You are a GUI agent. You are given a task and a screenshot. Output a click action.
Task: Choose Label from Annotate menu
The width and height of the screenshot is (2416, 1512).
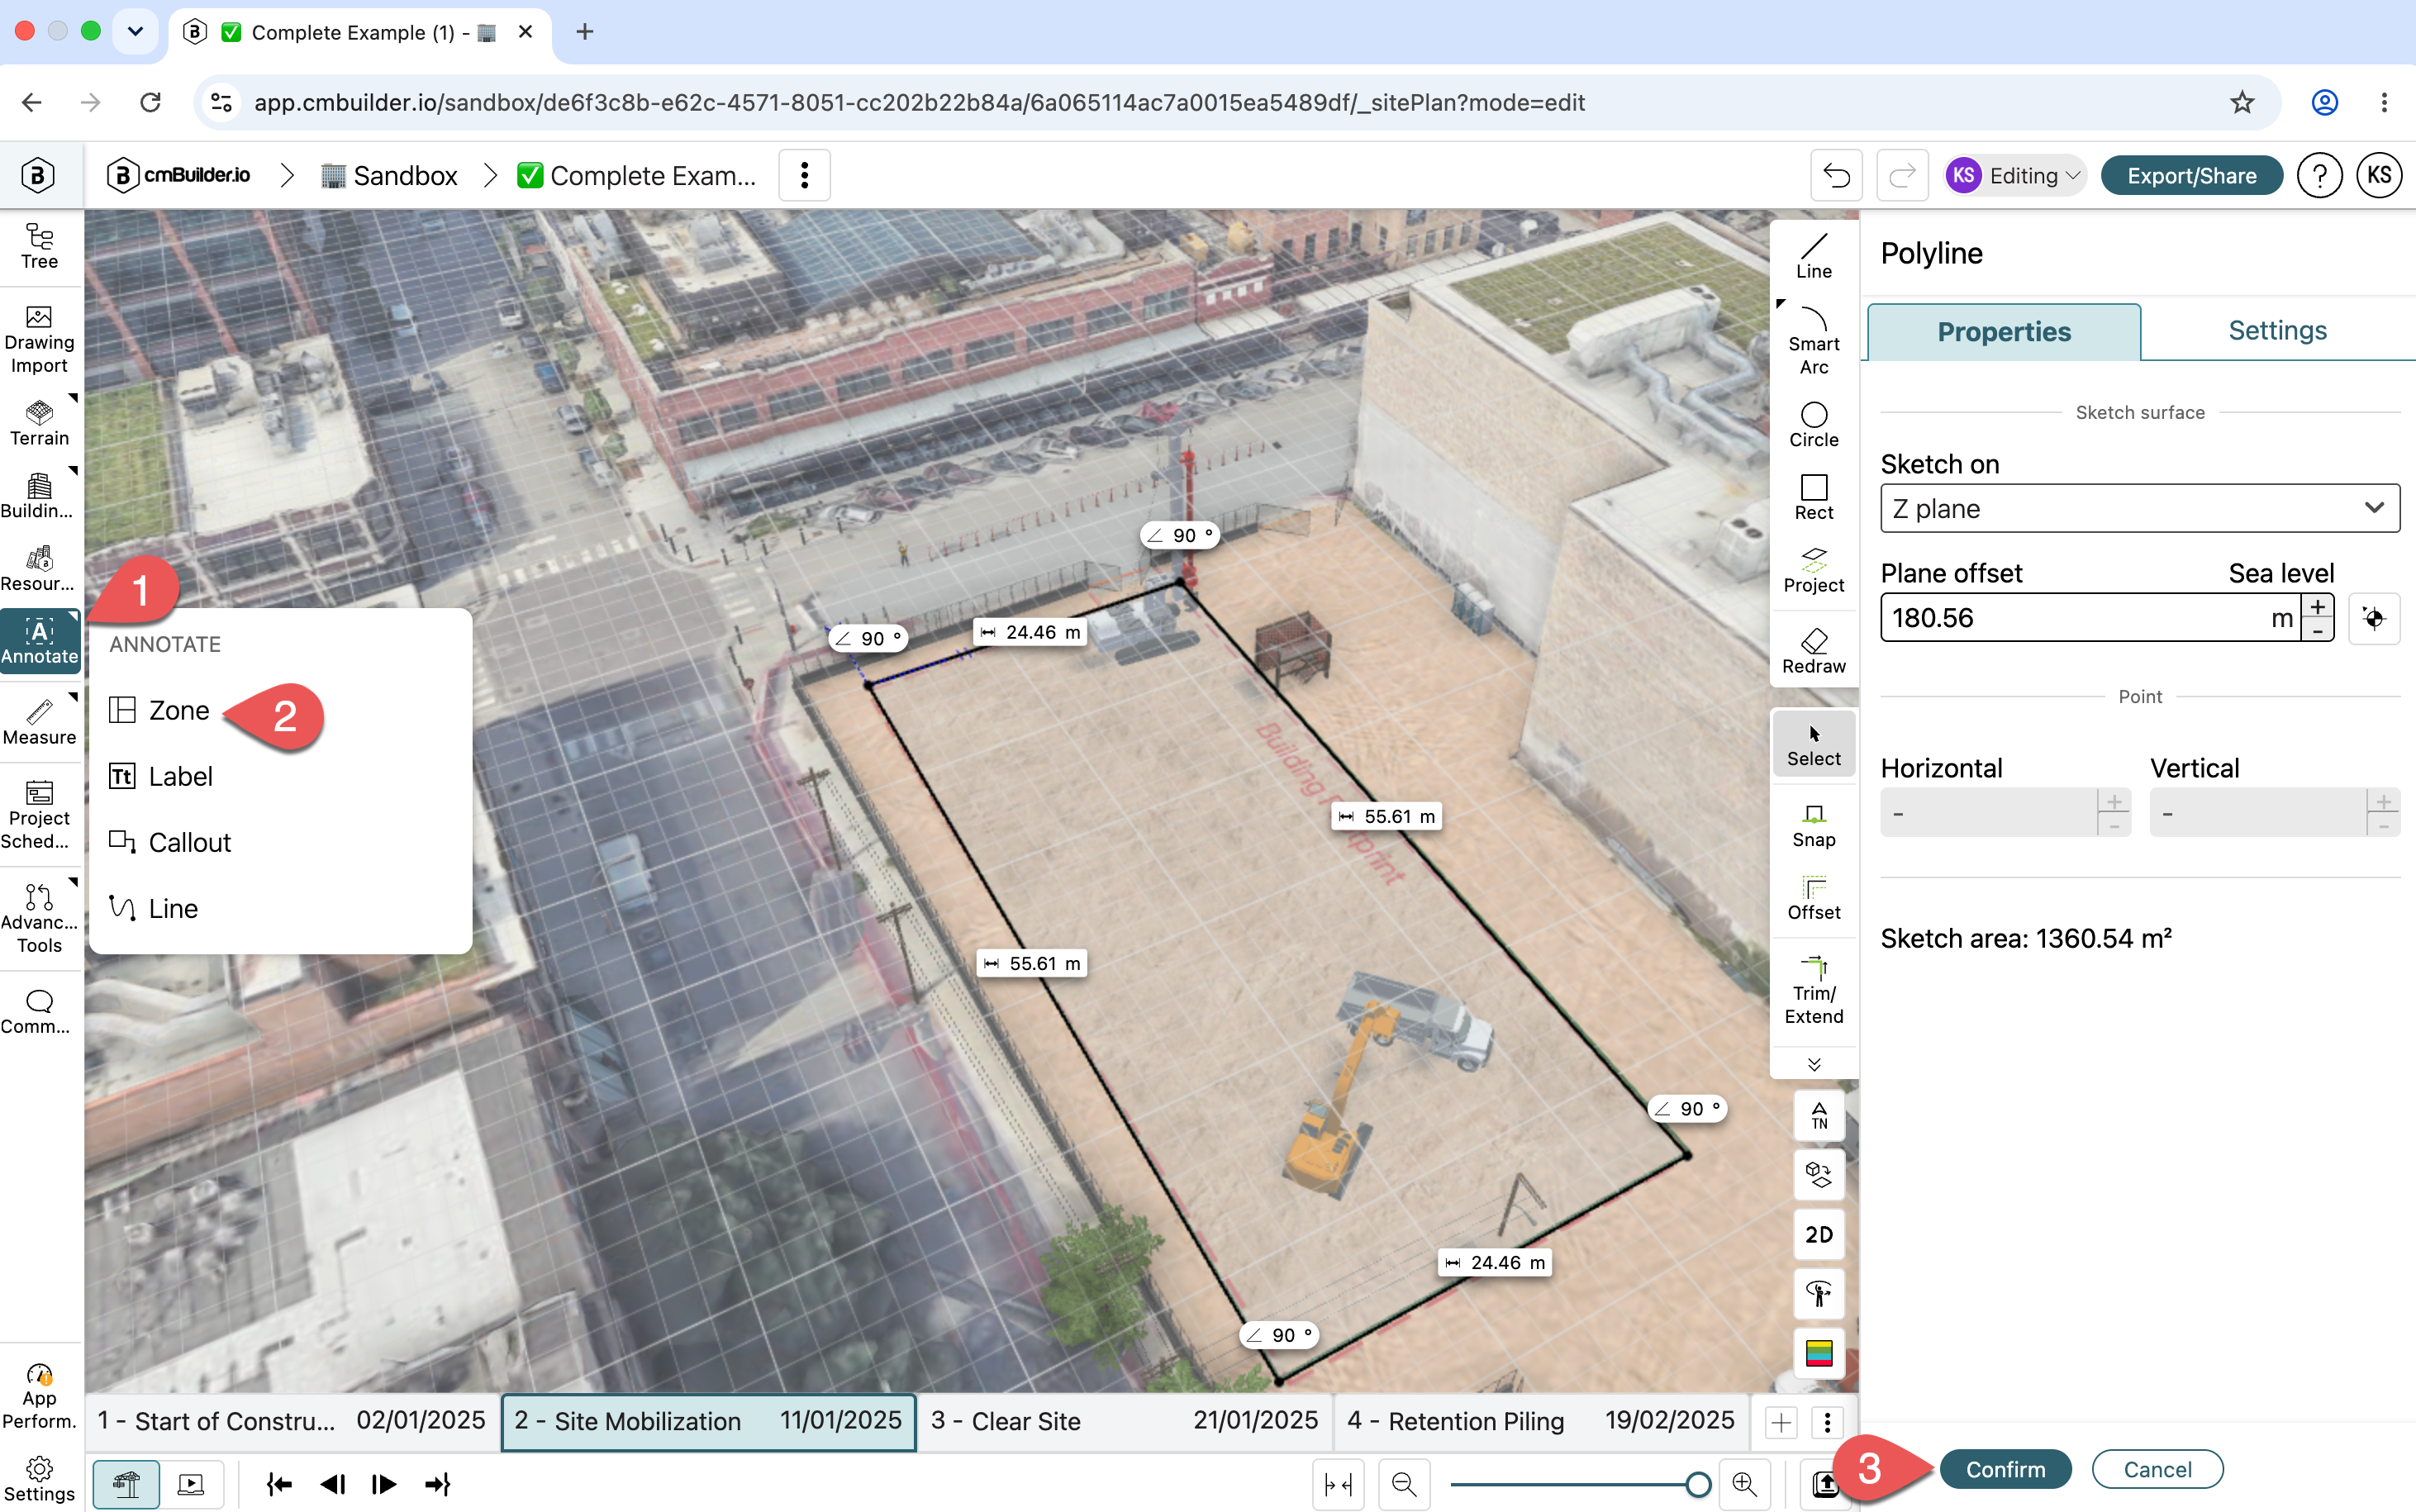point(161,776)
